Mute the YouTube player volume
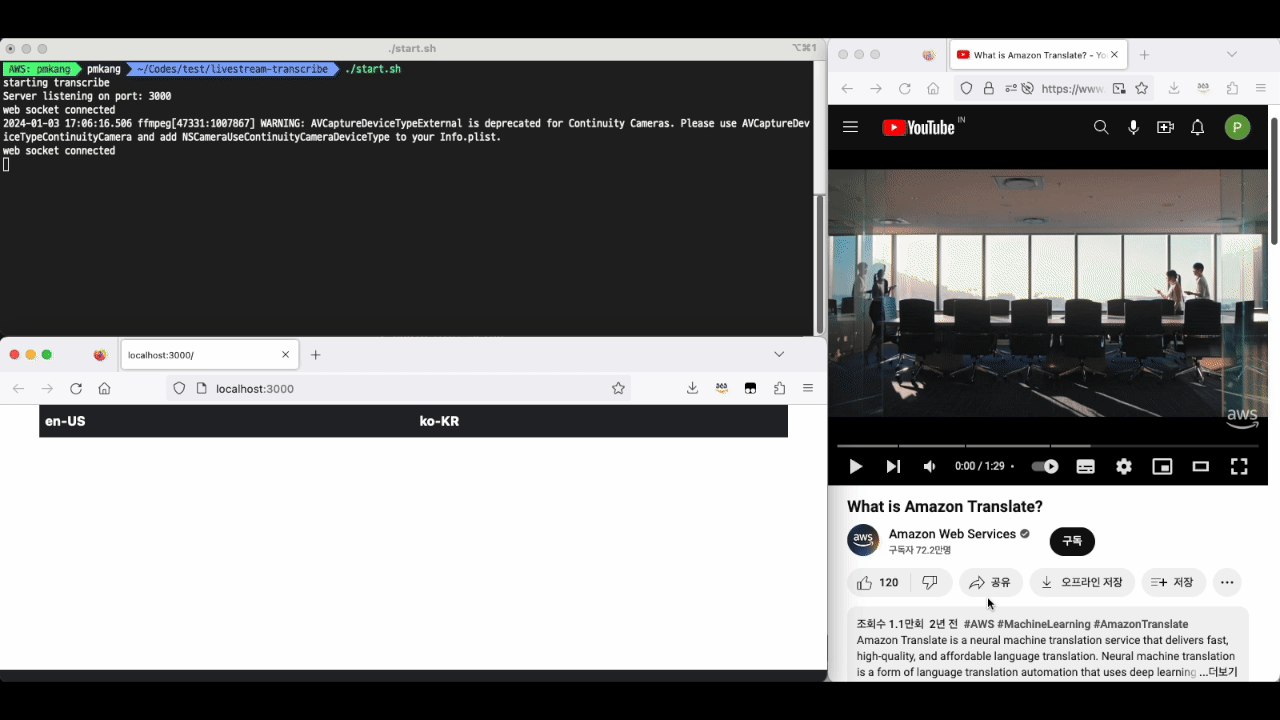This screenshot has width=1280, height=720. (930, 466)
